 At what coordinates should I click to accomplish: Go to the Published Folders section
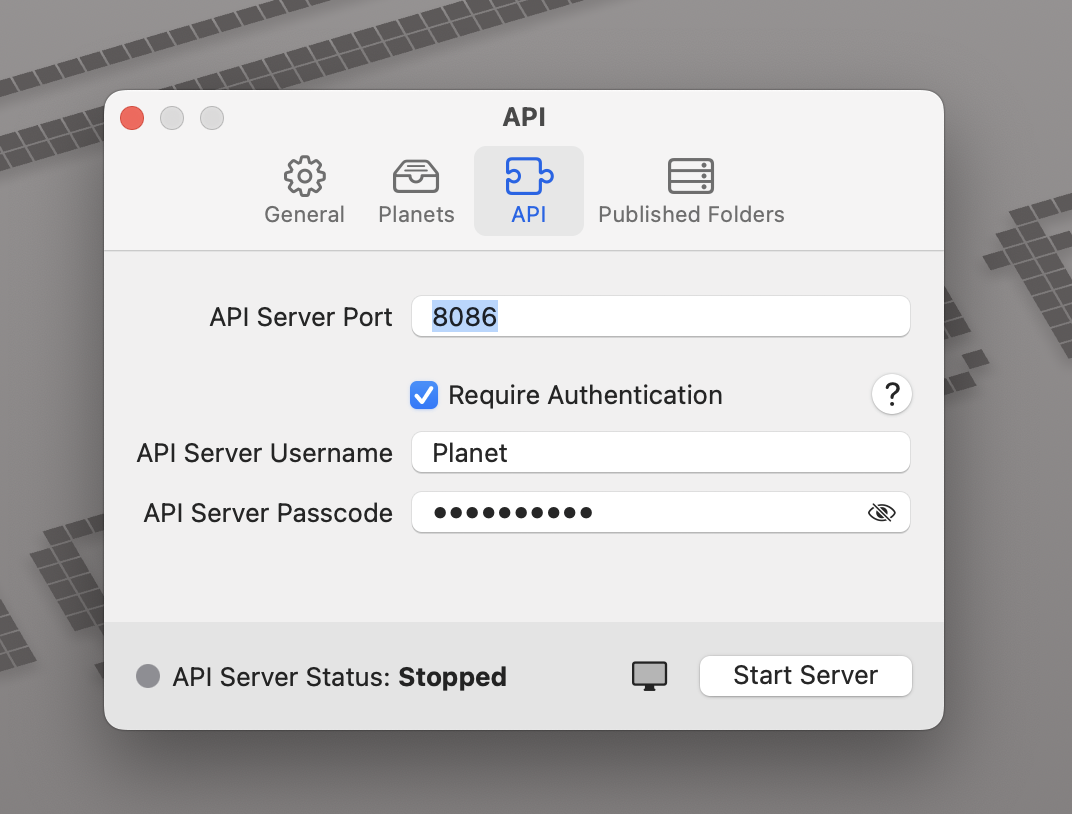pyautogui.click(x=691, y=190)
